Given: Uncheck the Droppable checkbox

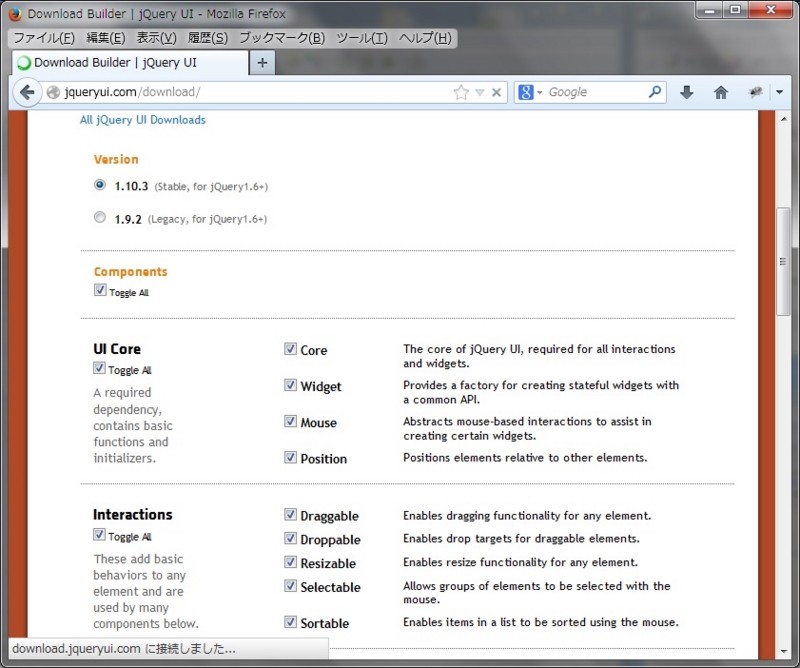Looking at the screenshot, I should (290, 538).
